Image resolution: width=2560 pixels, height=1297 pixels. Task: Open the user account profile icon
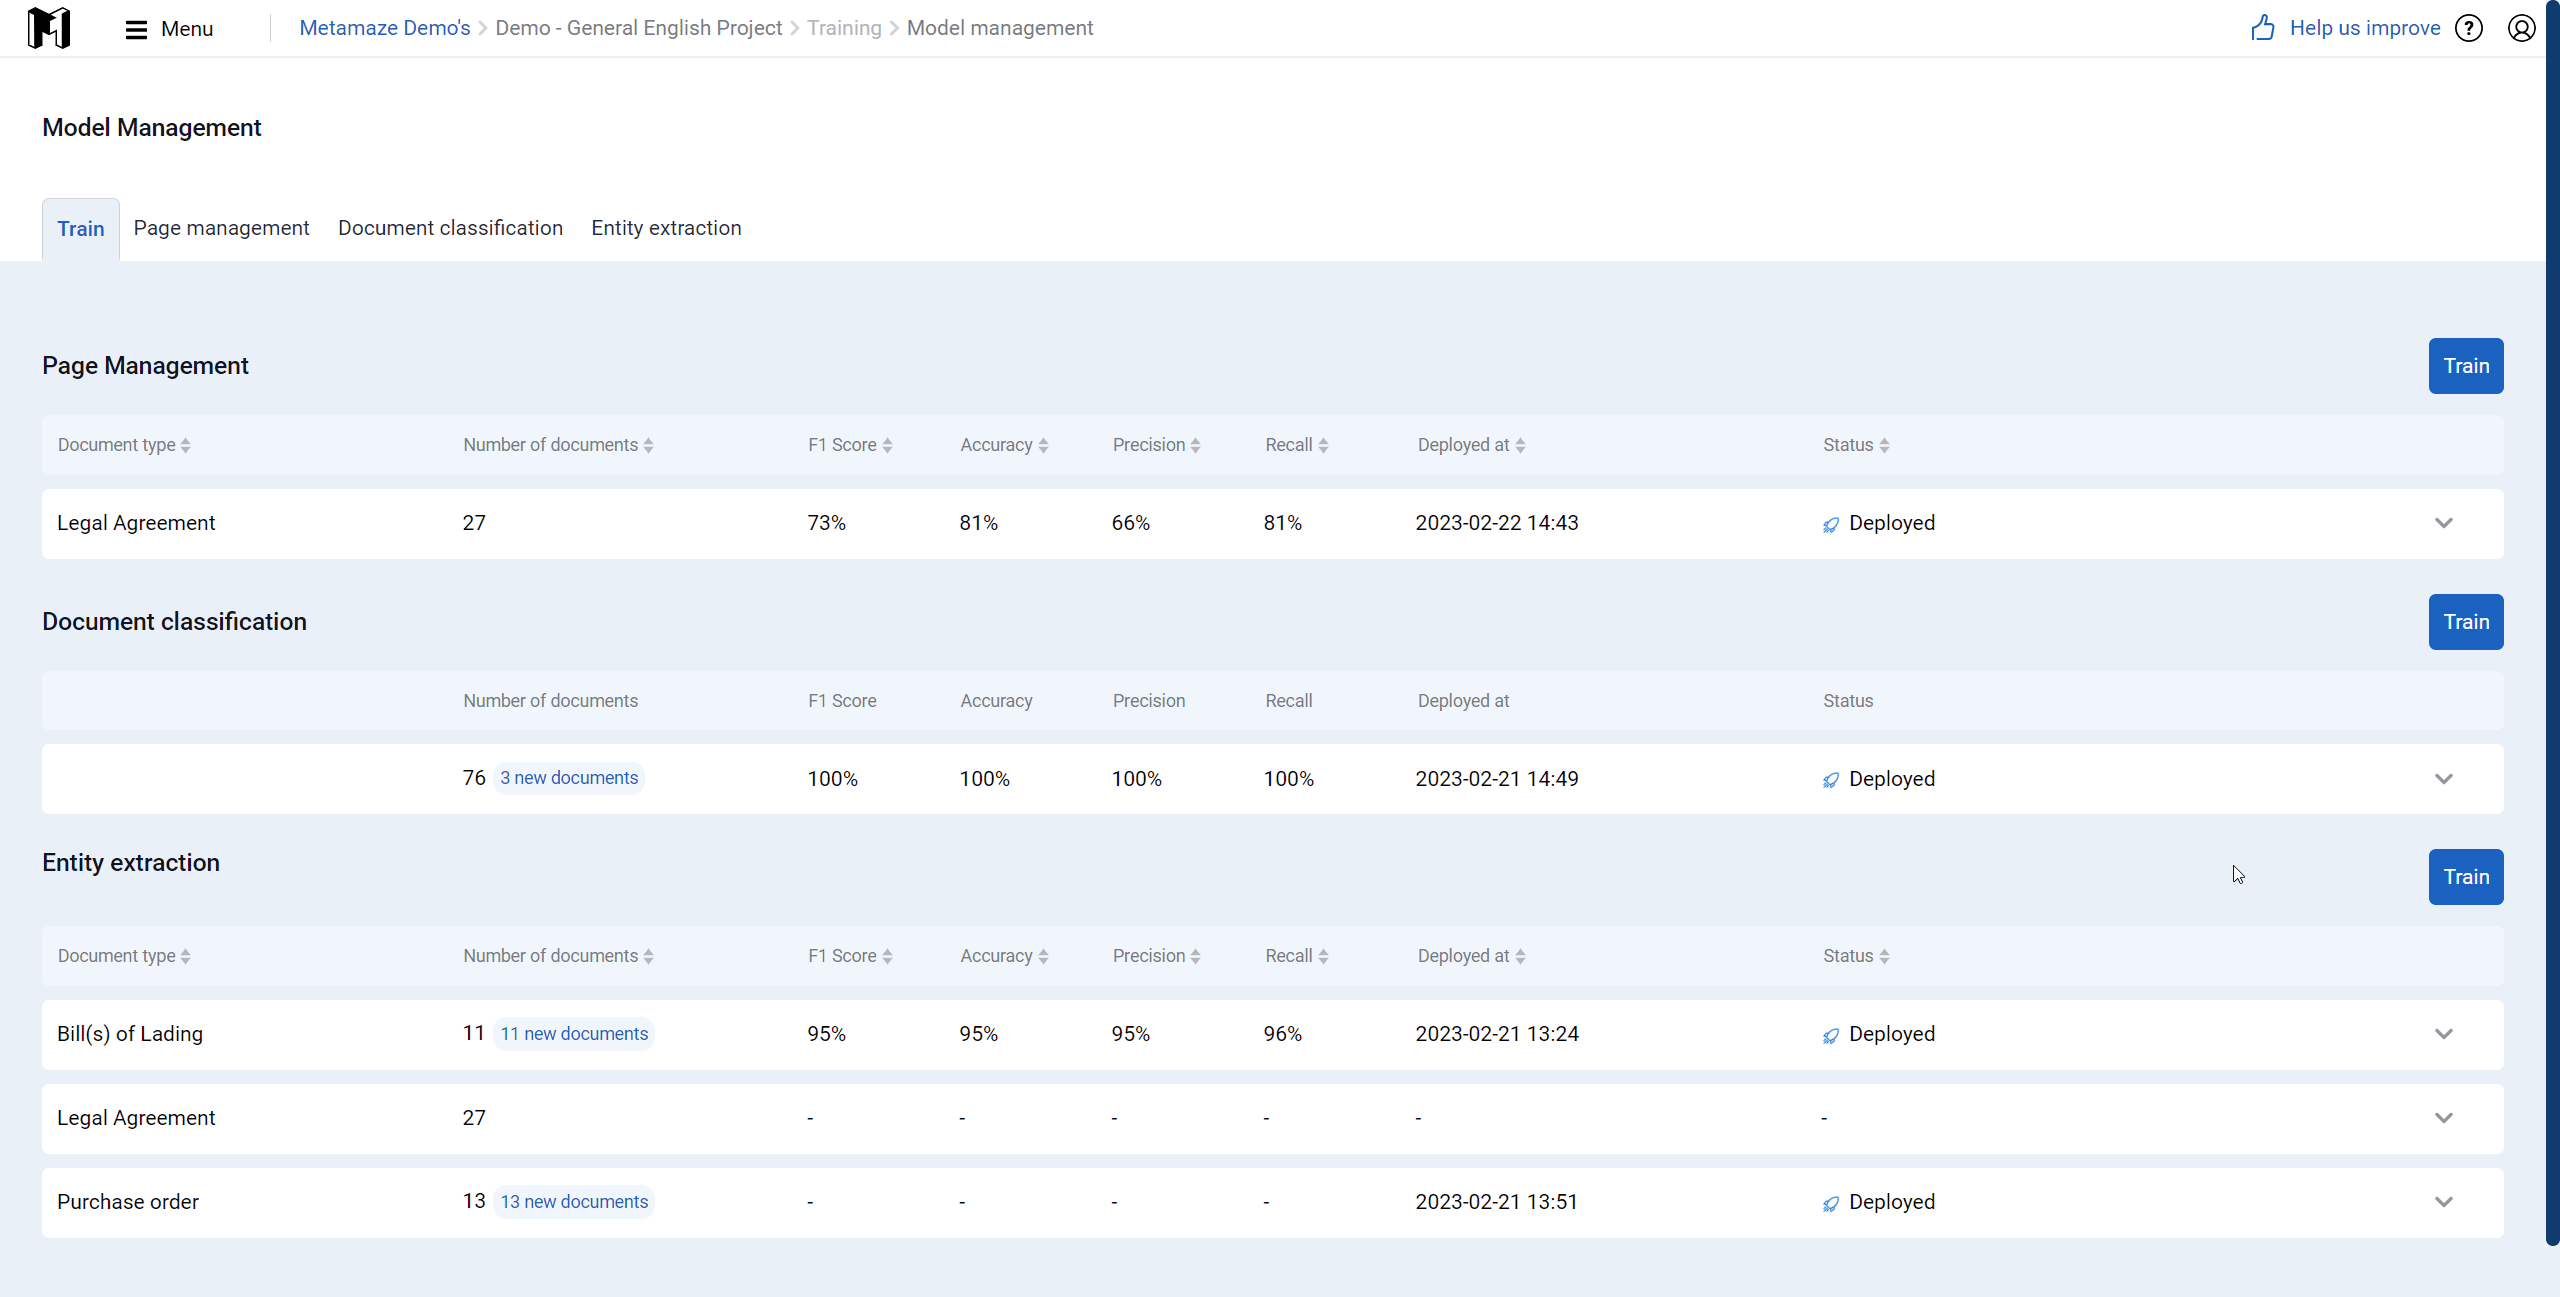click(2522, 28)
